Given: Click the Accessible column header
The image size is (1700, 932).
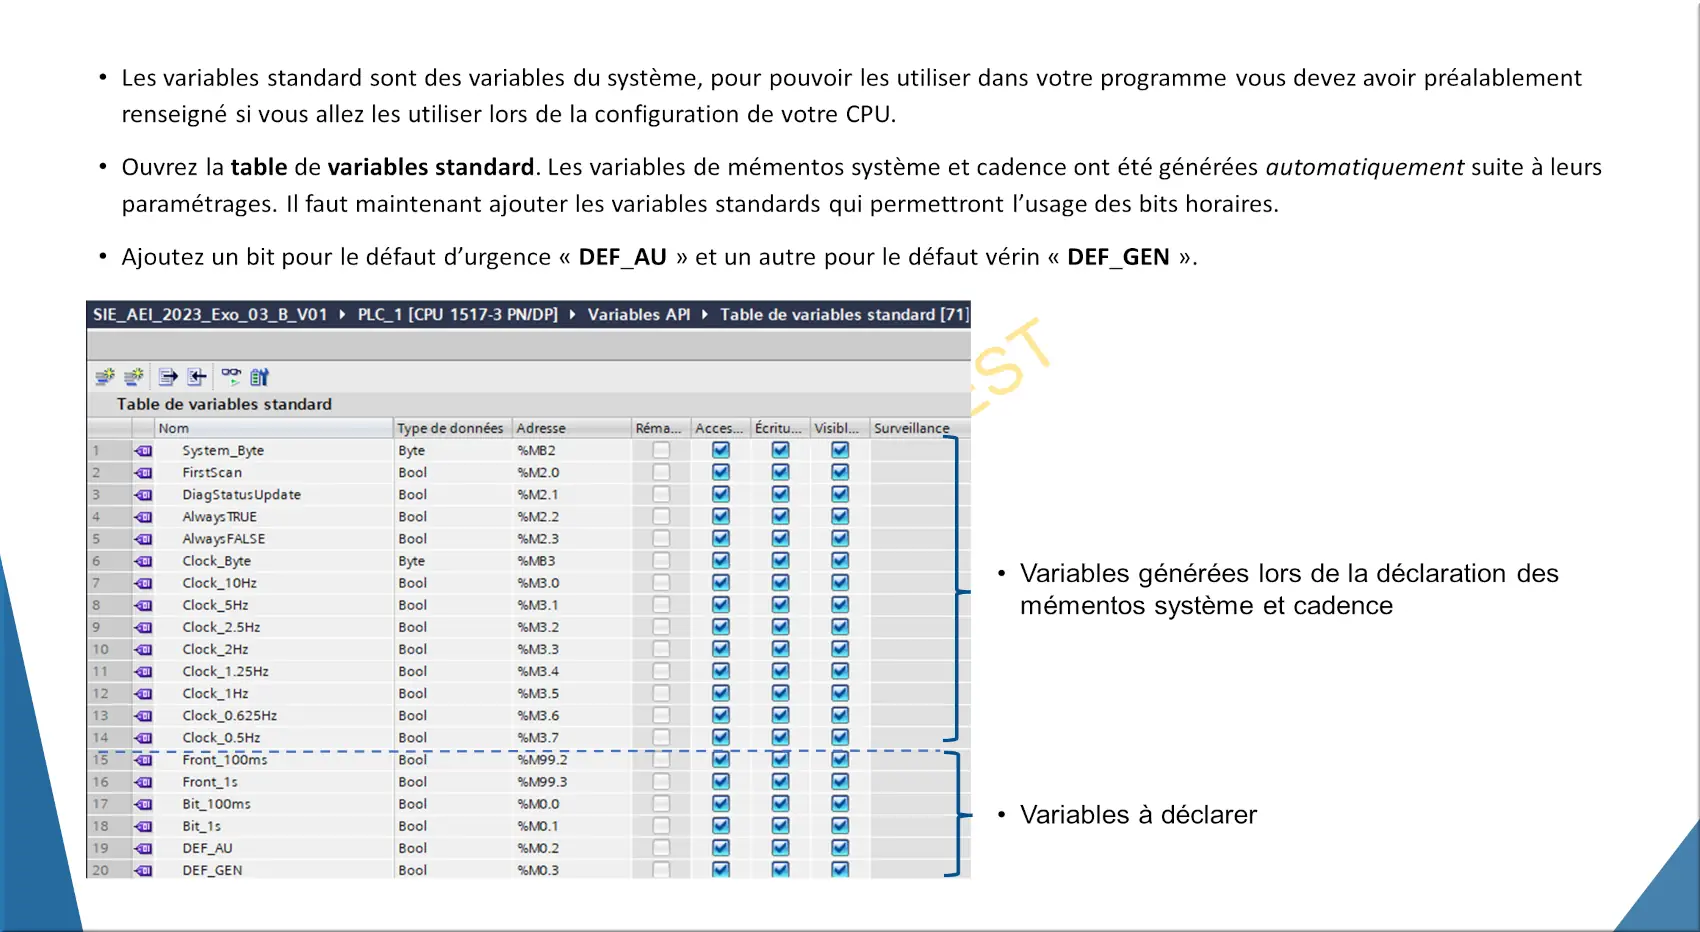Looking at the screenshot, I should [x=720, y=428].
